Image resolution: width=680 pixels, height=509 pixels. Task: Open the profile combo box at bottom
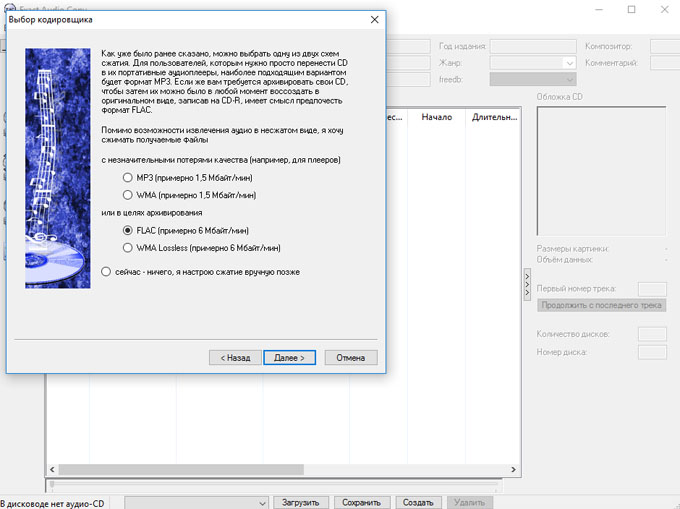coord(197,502)
